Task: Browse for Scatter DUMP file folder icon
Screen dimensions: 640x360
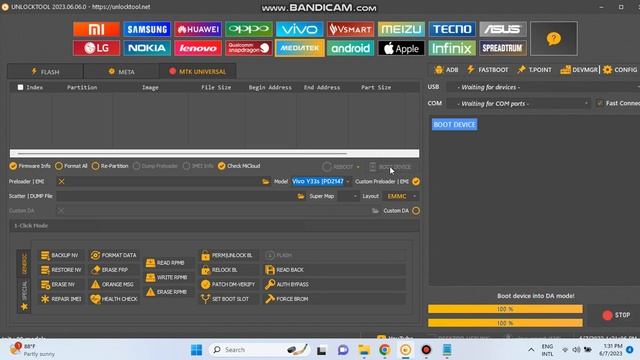Action: 301,196
